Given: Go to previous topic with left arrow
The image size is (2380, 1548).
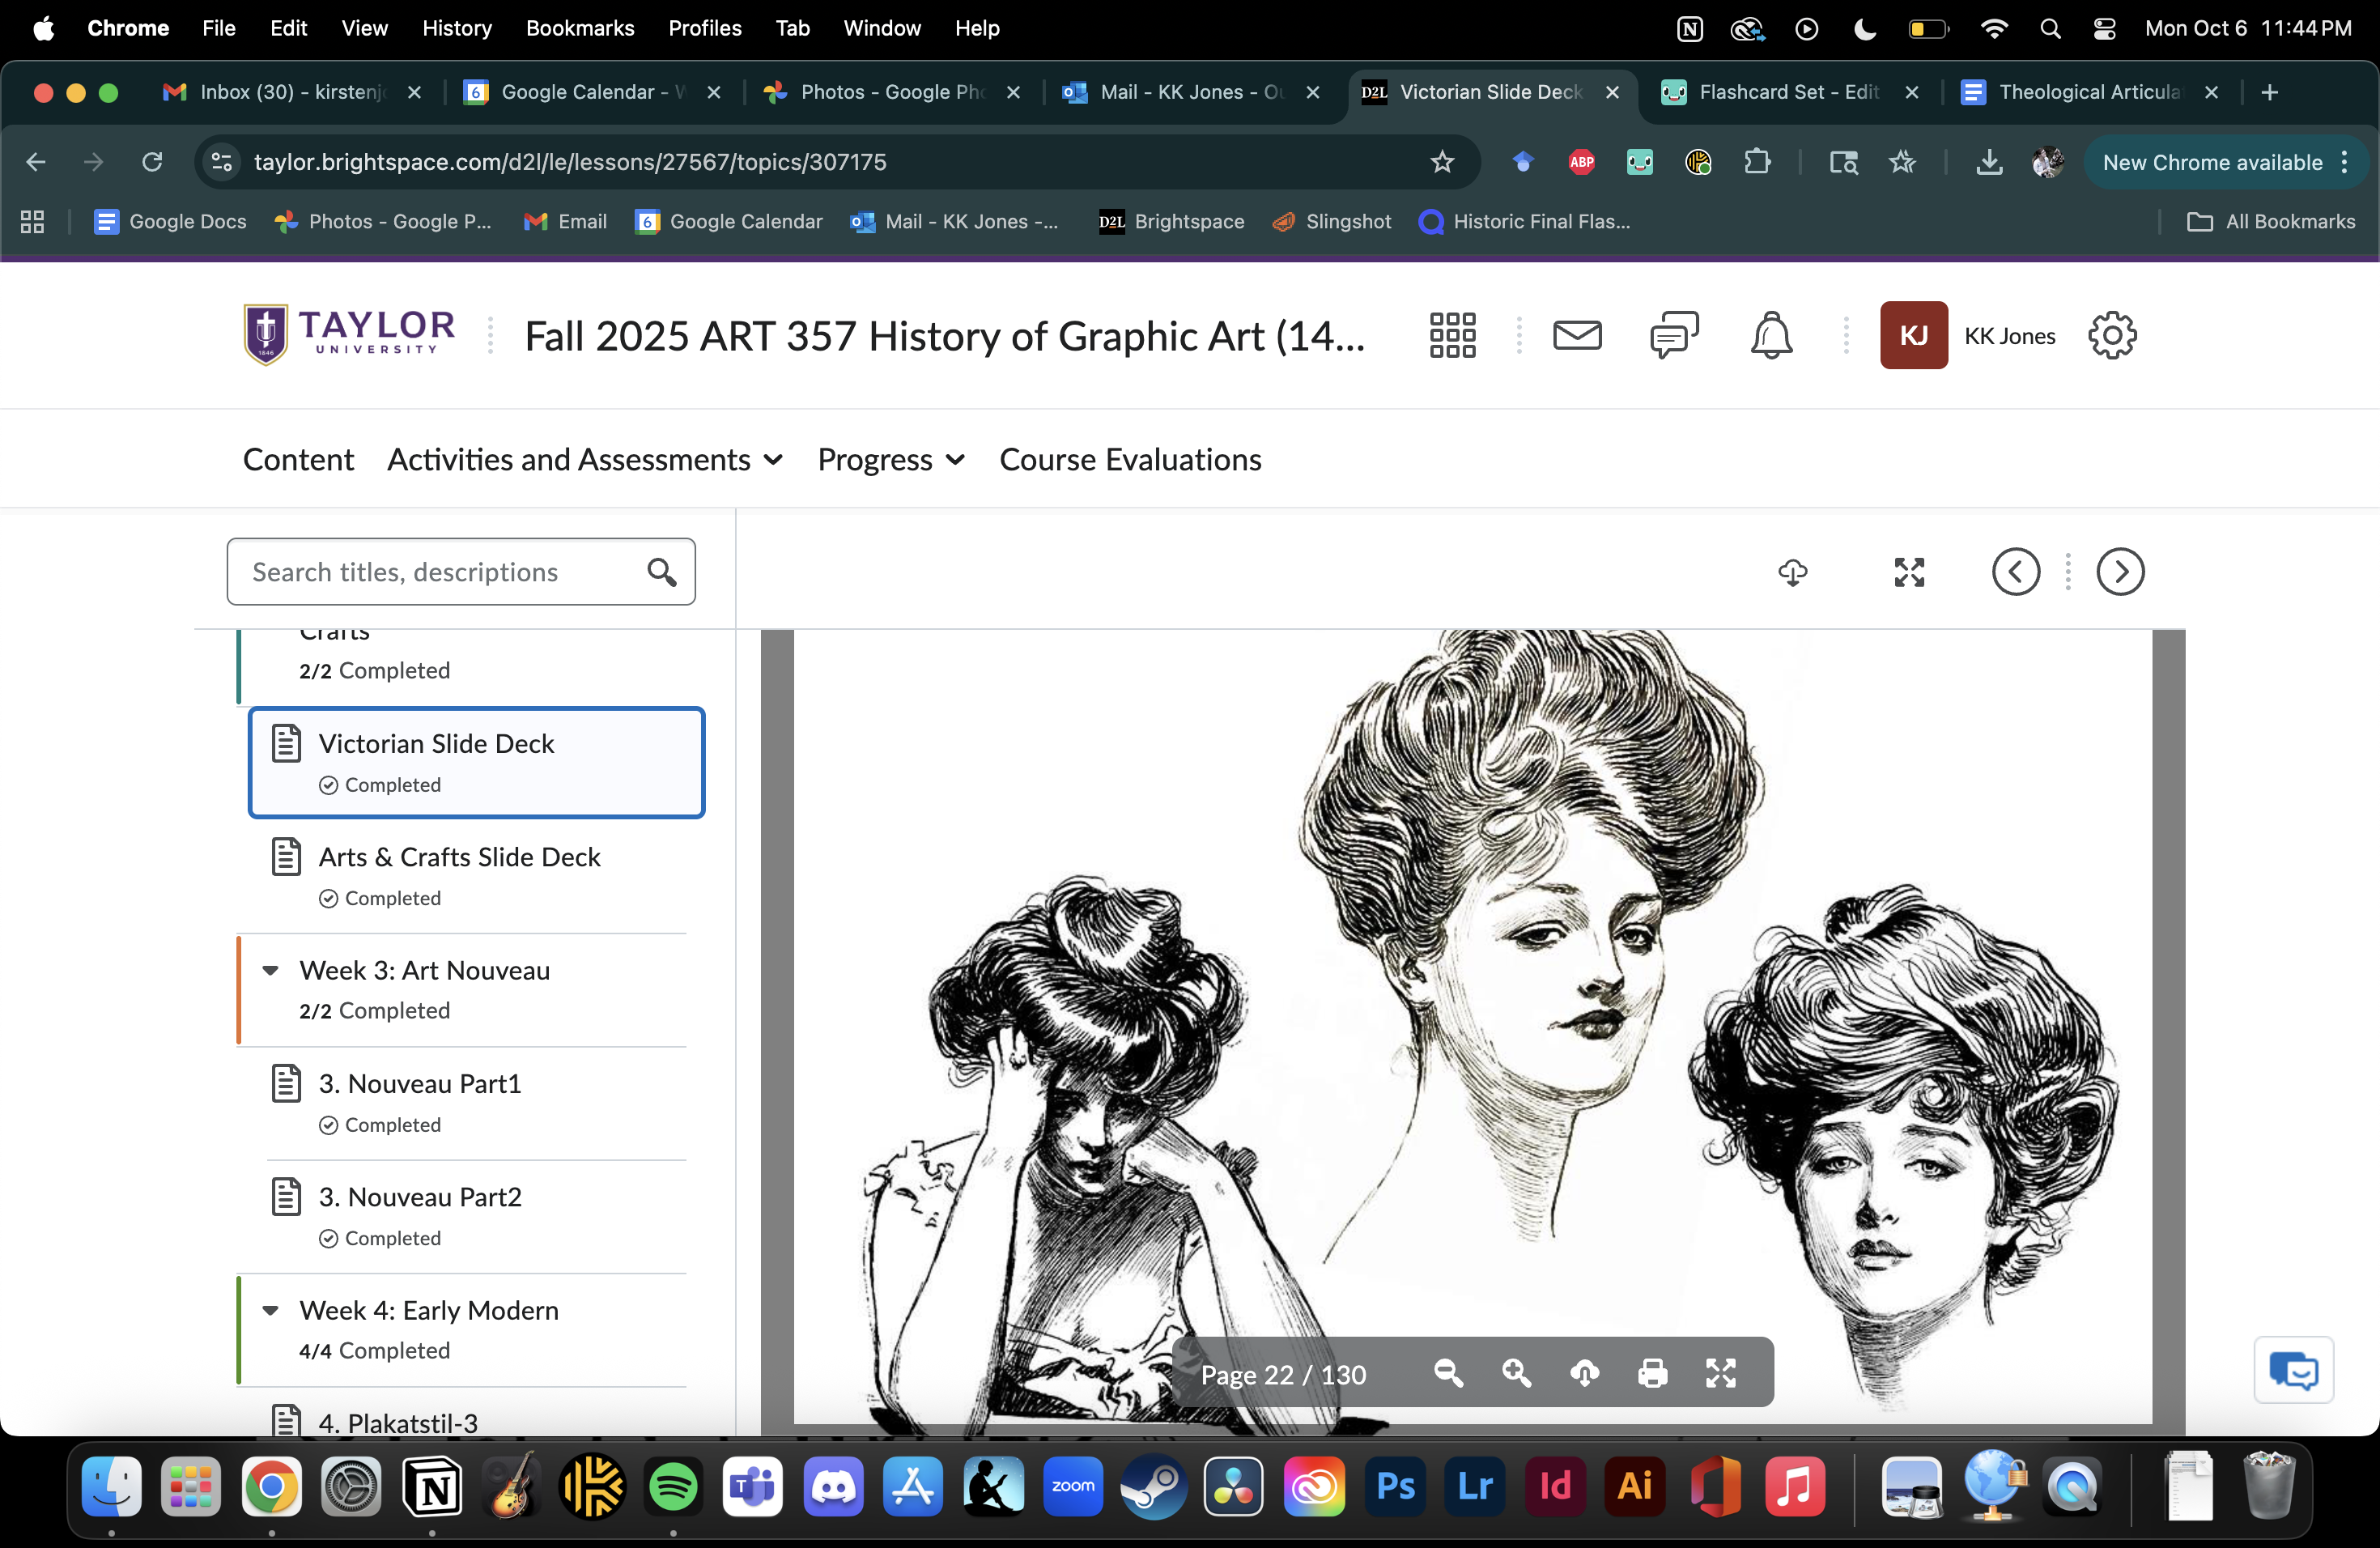Looking at the screenshot, I should point(2015,572).
